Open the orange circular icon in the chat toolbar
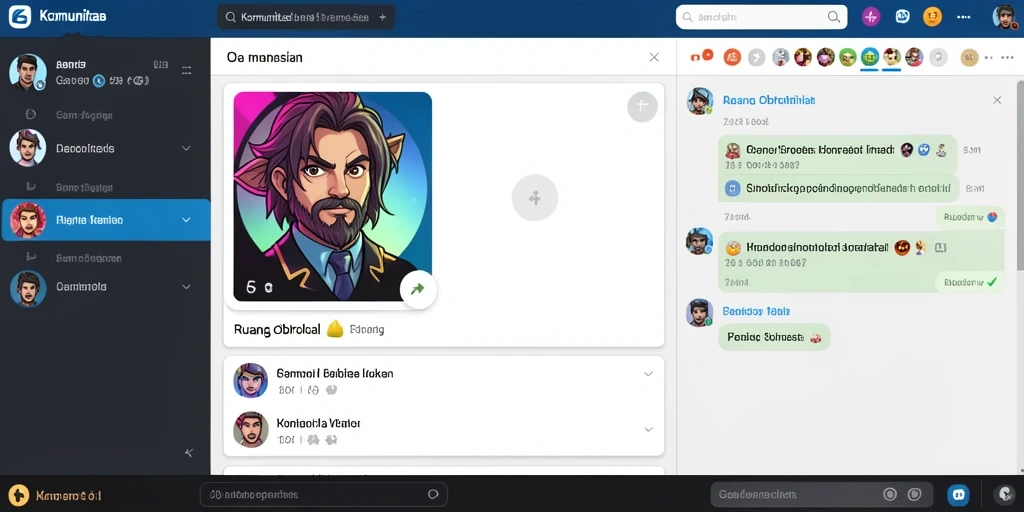 pyautogui.click(x=732, y=57)
